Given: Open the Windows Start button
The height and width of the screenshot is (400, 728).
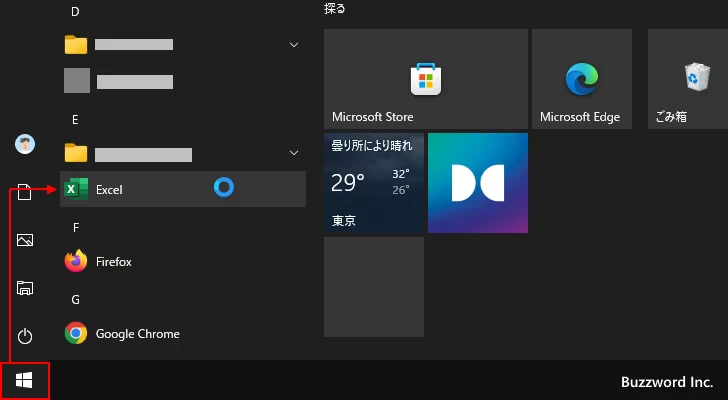Looking at the screenshot, I should point(24,381).
